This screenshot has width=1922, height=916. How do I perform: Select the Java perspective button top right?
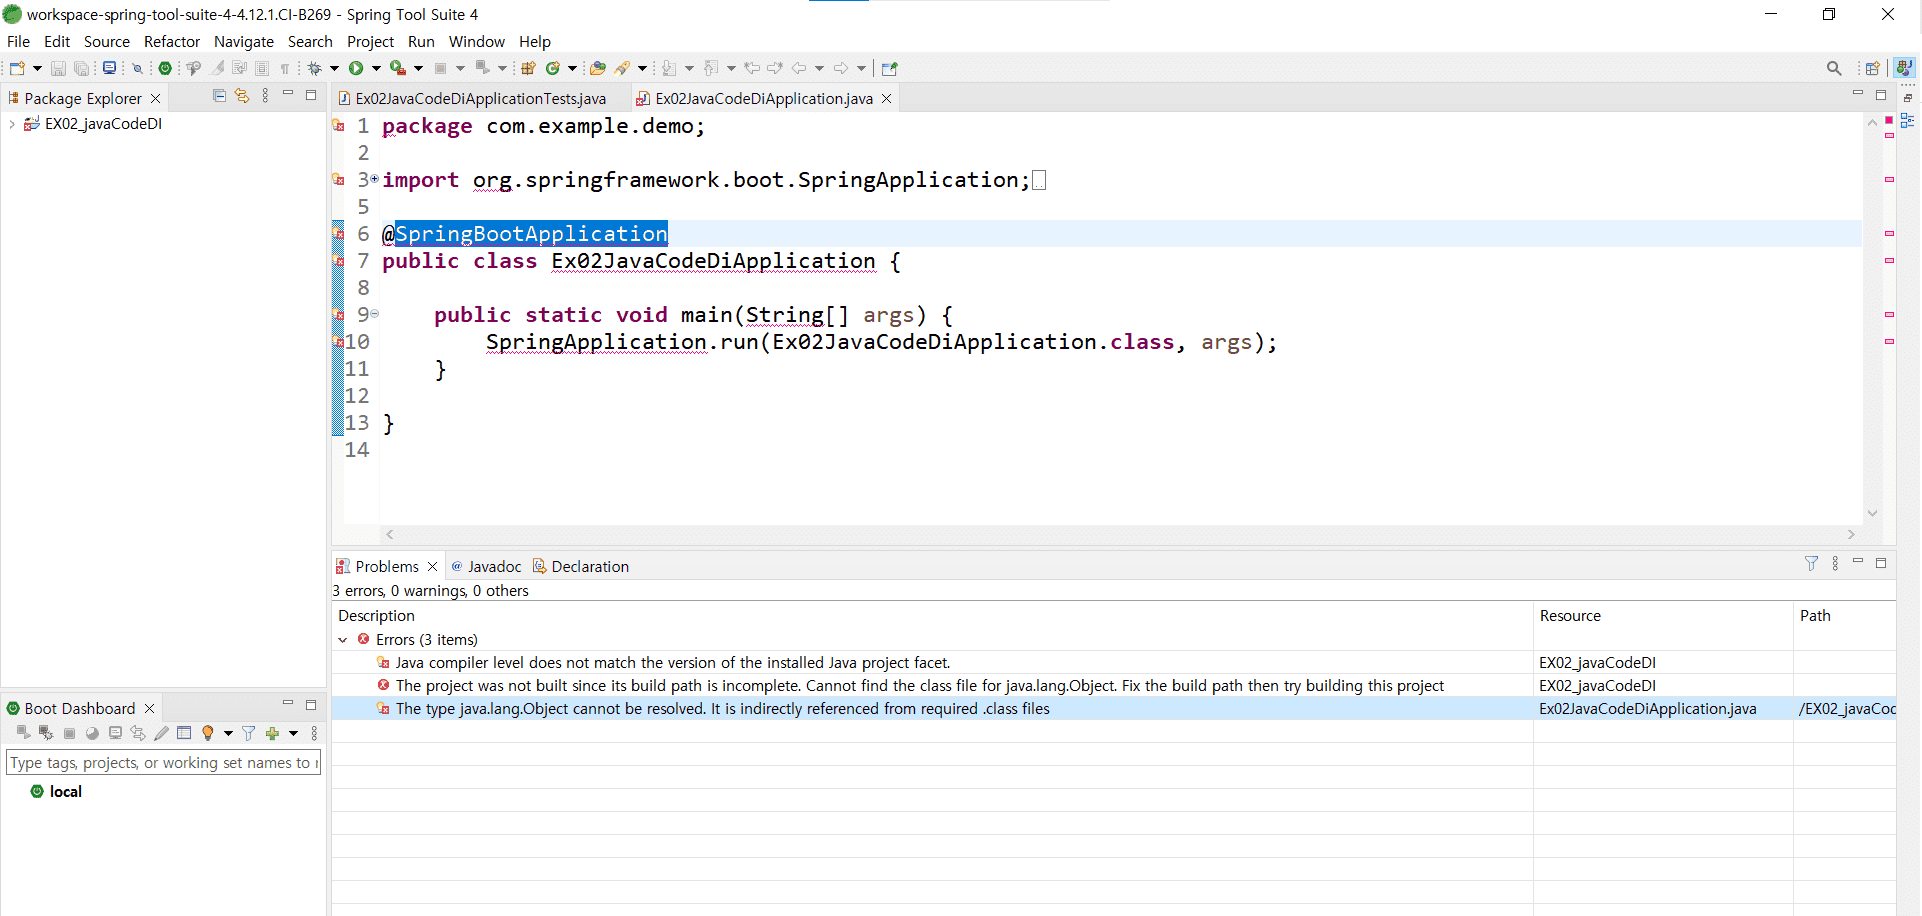[x=1904, y=68]
